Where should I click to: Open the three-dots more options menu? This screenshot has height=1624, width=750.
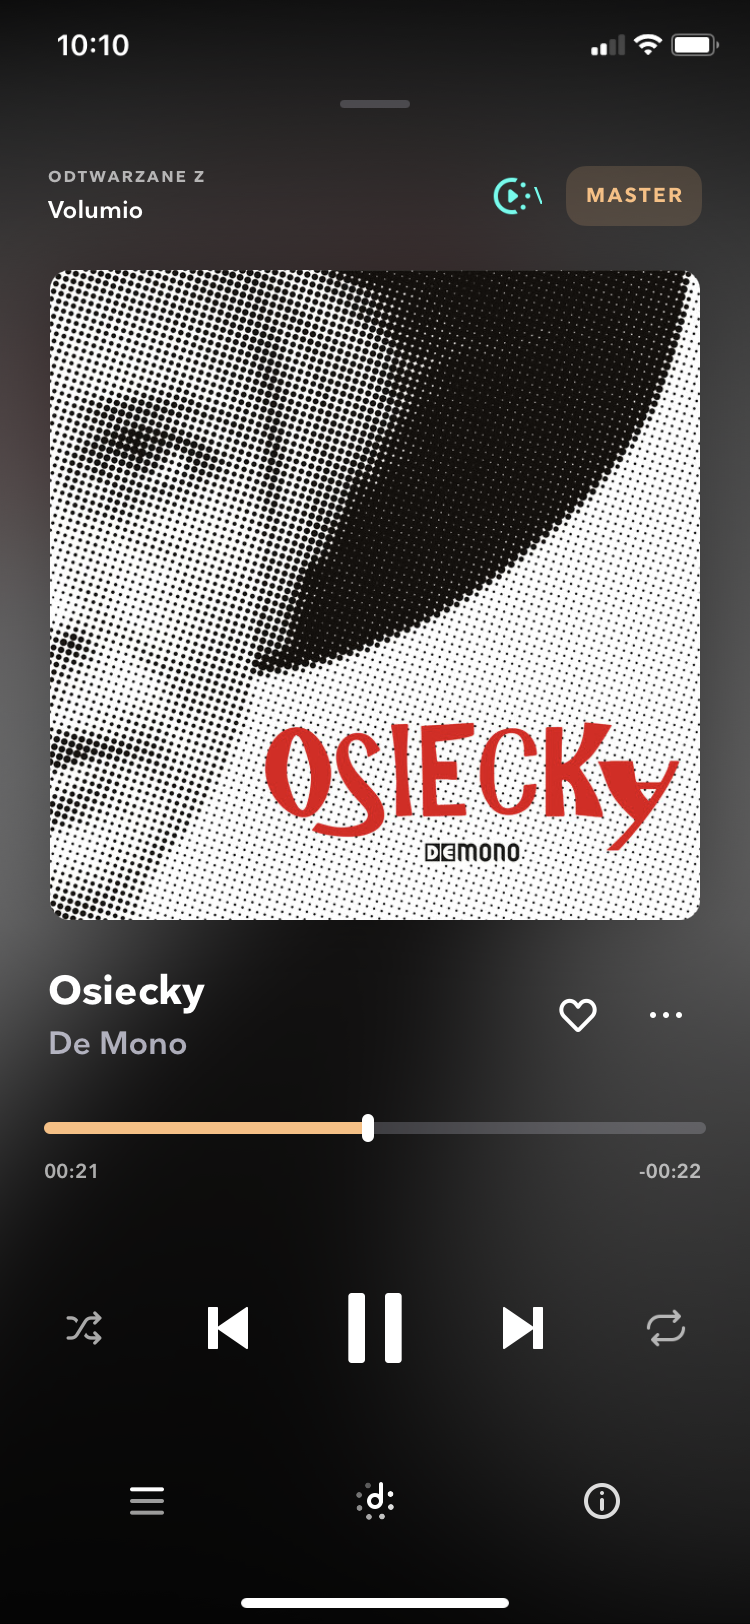coord(666,1015)
